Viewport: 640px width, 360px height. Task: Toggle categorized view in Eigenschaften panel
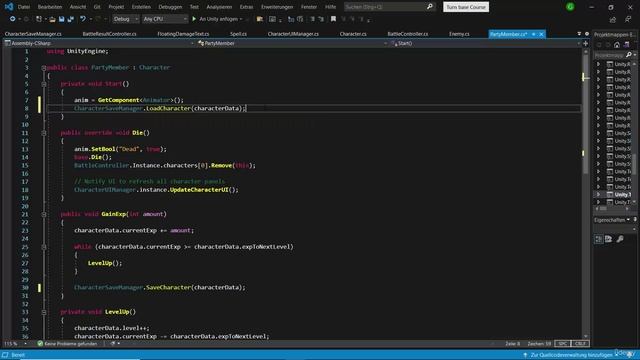click(598, 239)
